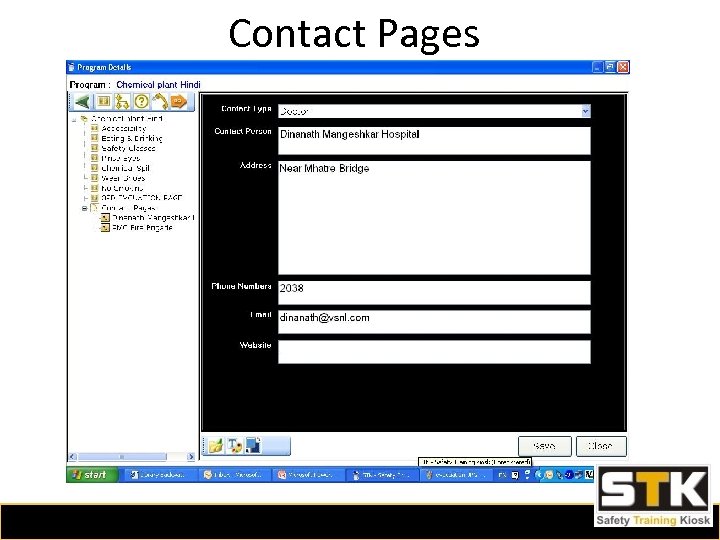Image resolution: width=720 pixels, height=540 pixels.
Task: Click the telephone handset contact icon
Action: tap(160, 101)
